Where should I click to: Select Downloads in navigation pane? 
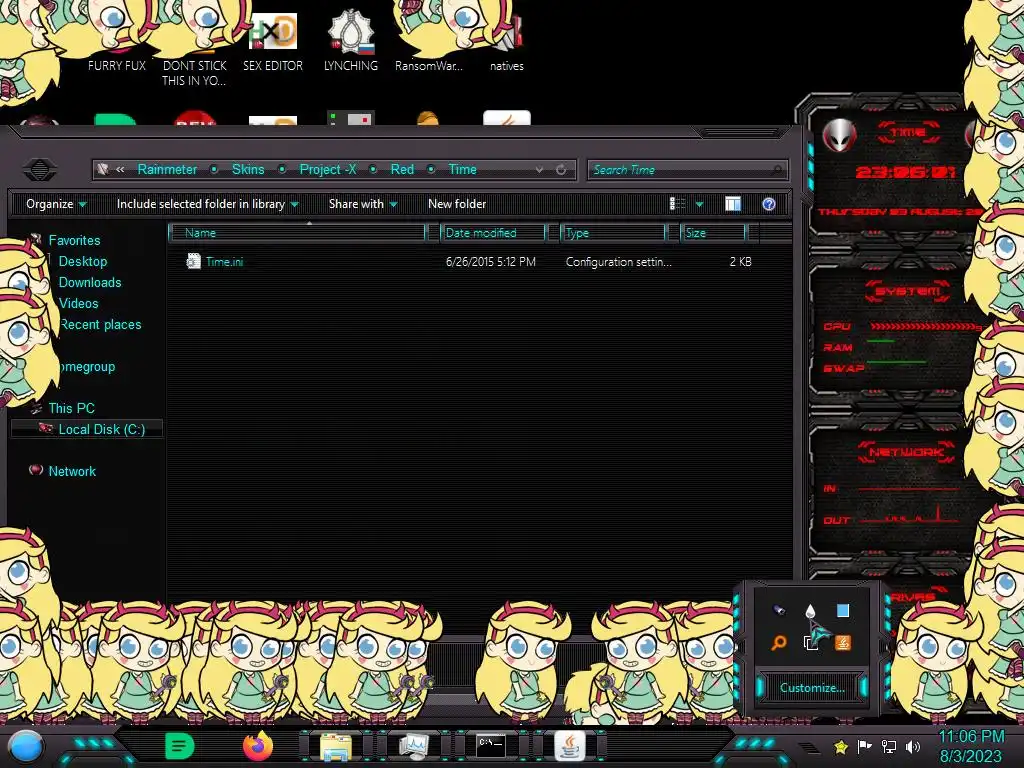pos(90,282)
